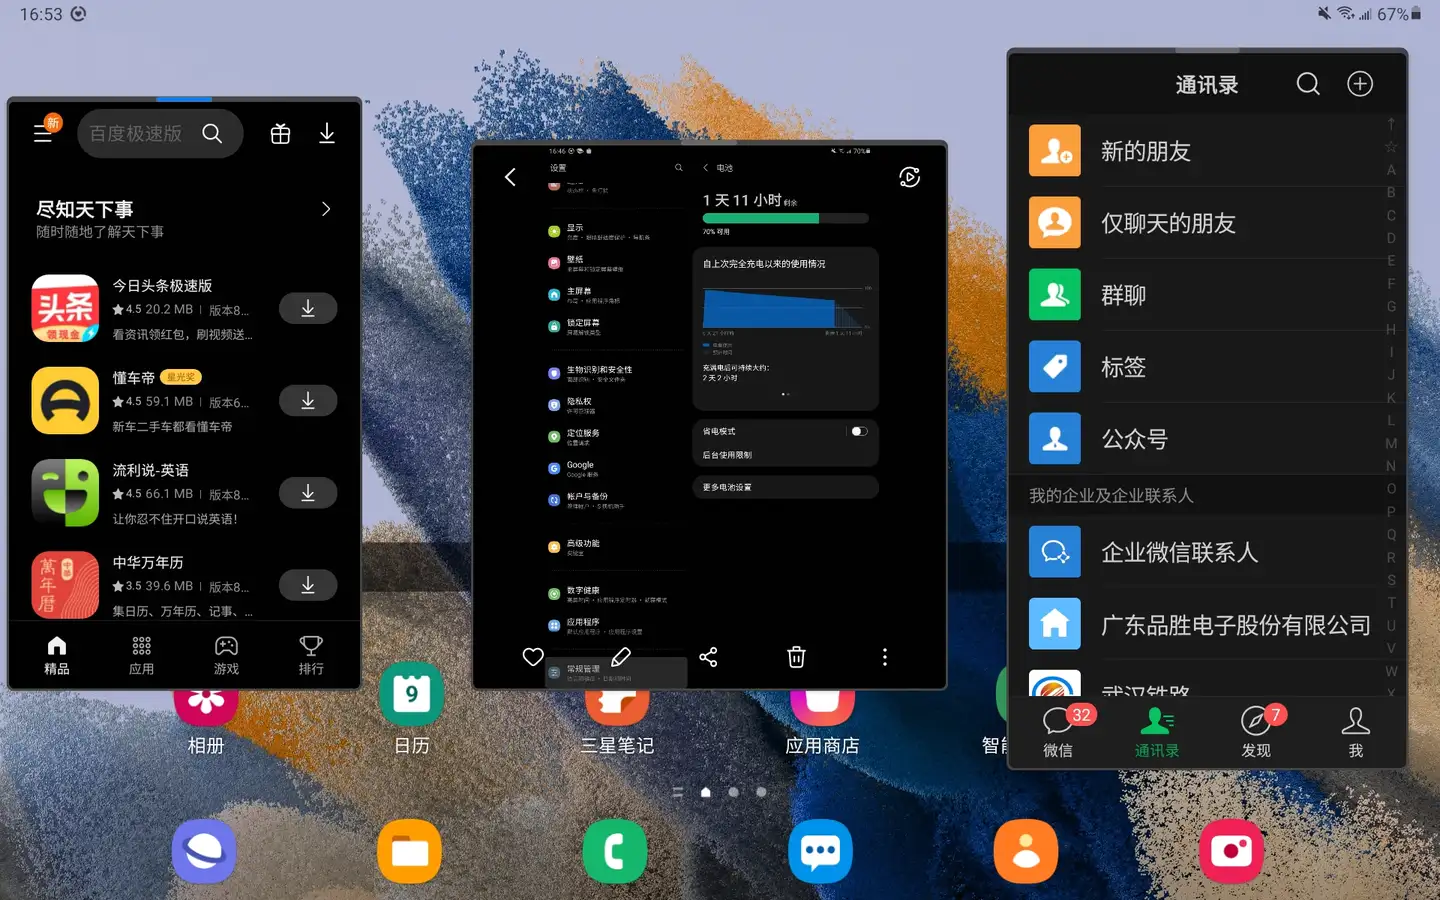Screen dimensions: 1440x900
Task: Switch to 游戏 tab in store
Action: point(226,655)
